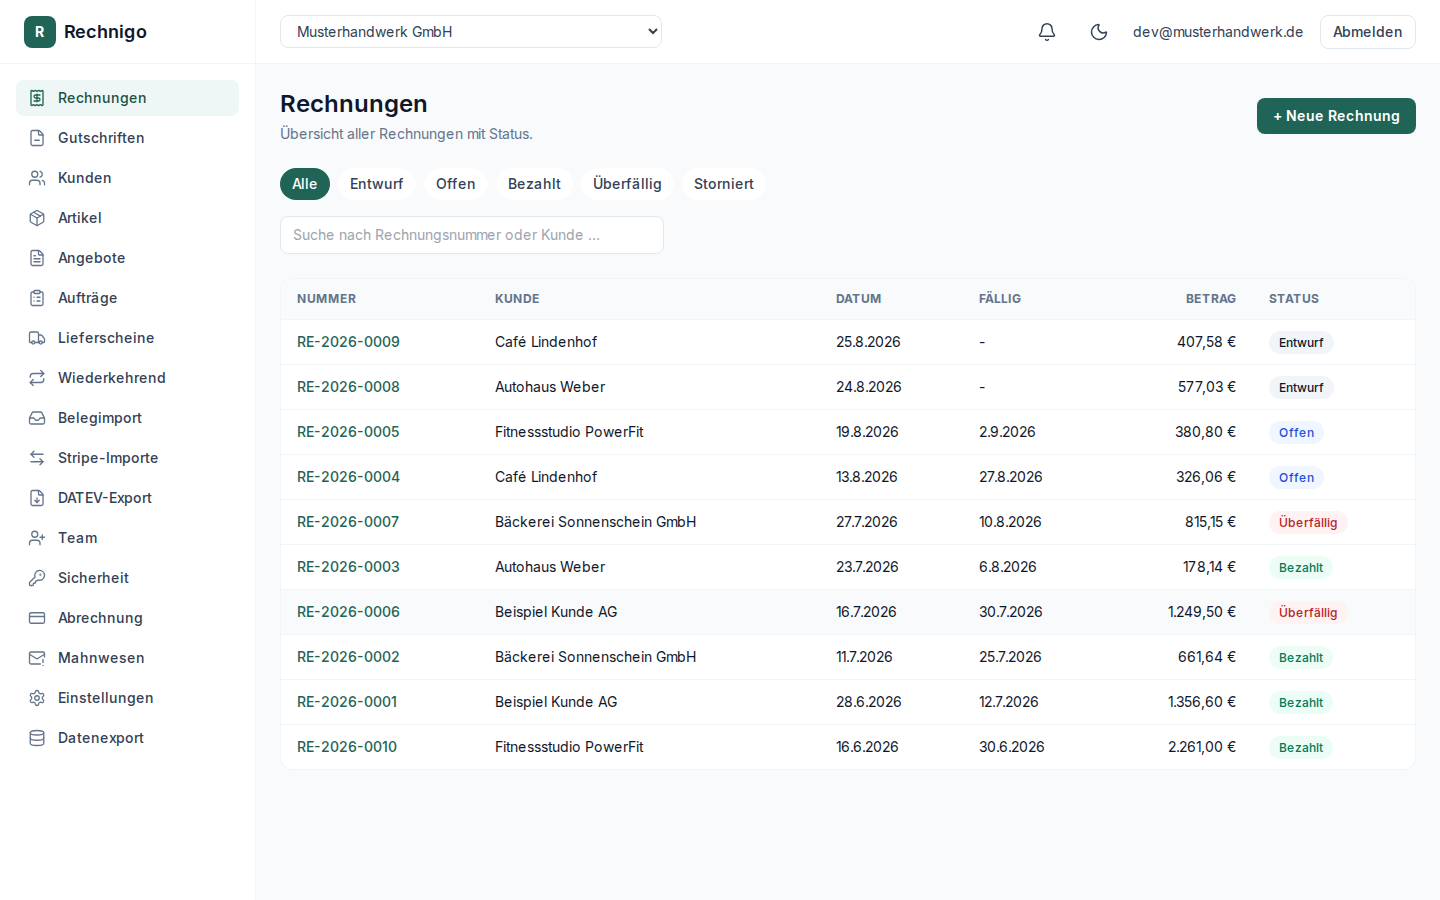Viewport: 1440px width, 900px height.
Task: Click the amount 1.249,50 €
Action: click(1202, 612)
